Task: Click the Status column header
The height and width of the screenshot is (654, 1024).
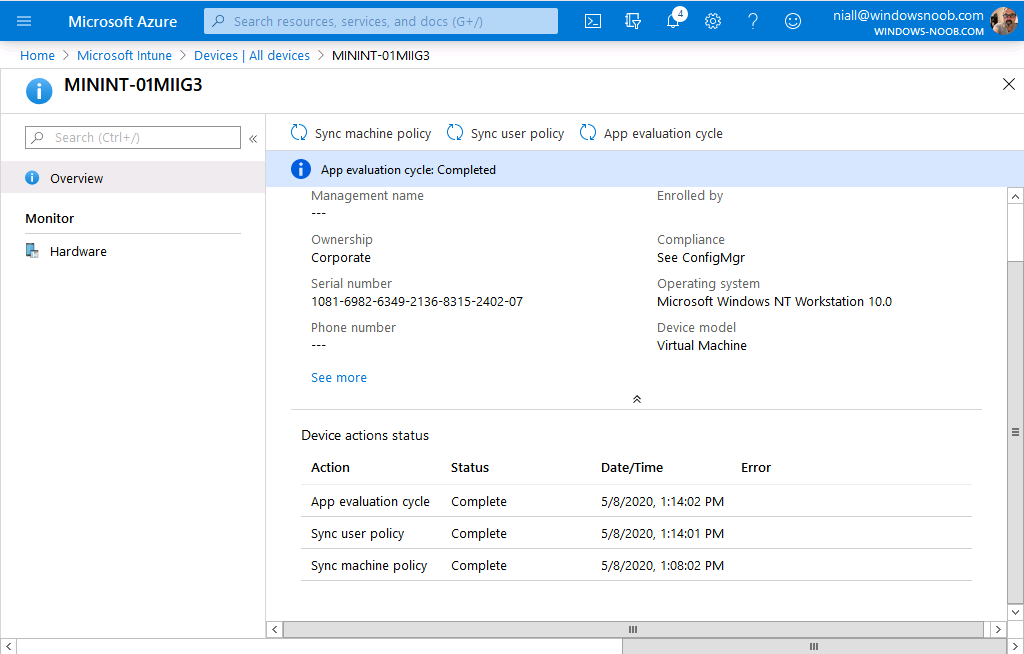Action: click(x=470, y=467)
